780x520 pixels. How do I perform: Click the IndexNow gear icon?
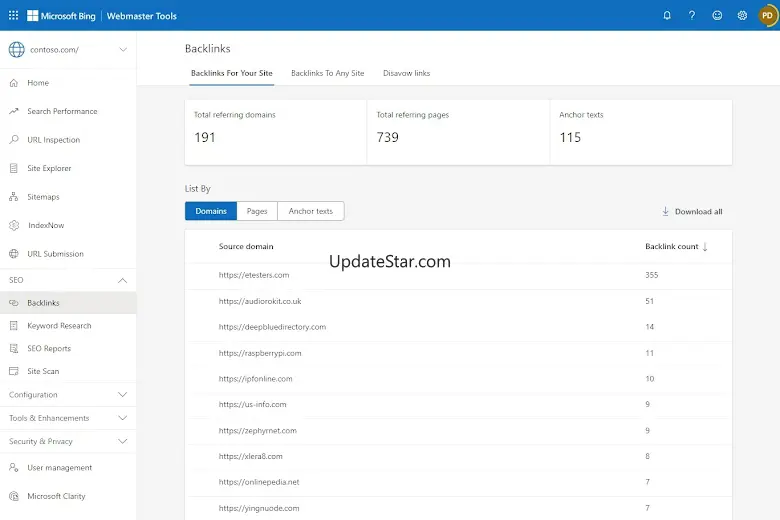pos(14,225)
